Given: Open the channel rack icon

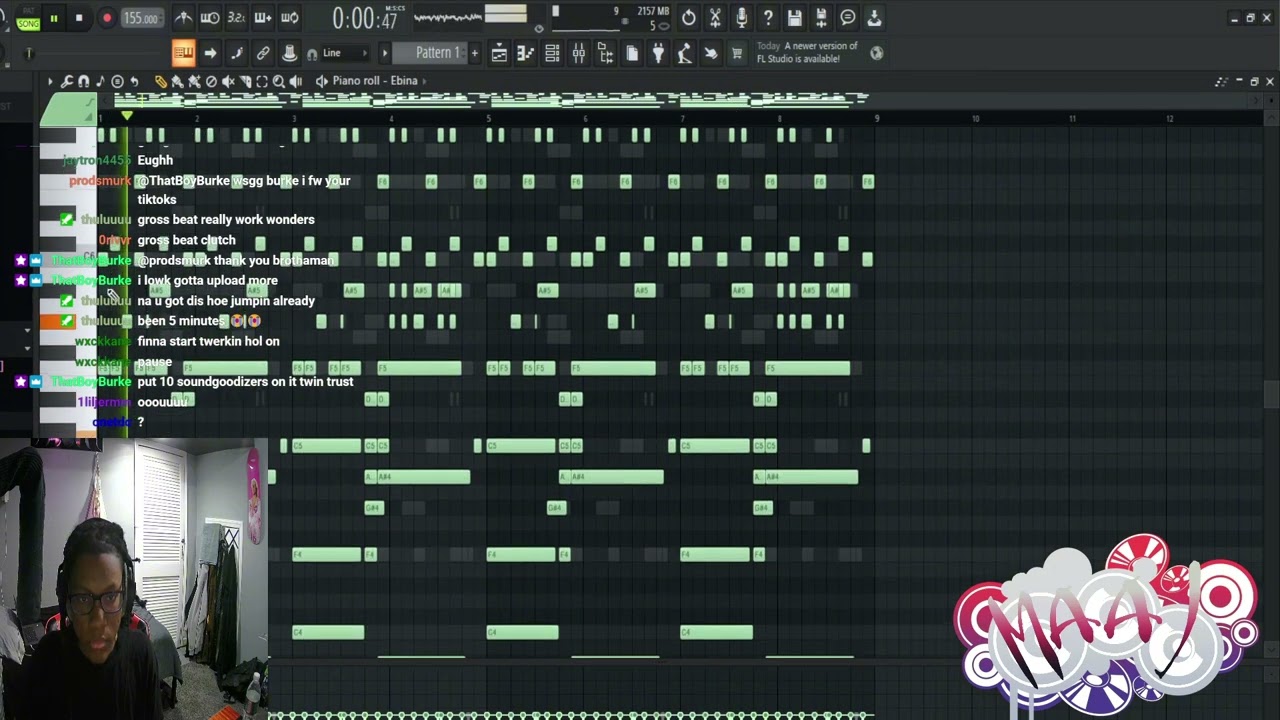Looking at the screenshot, I should pyautogui.click(x=552, y=53).
